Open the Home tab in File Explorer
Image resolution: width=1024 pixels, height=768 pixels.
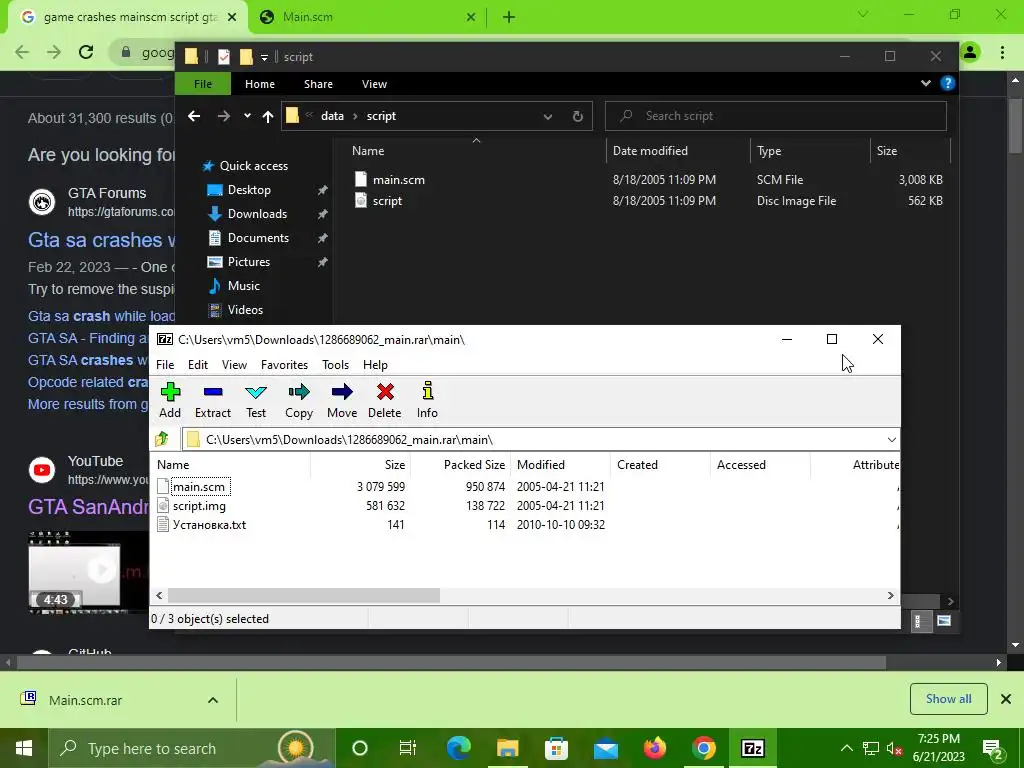[259, 84]
